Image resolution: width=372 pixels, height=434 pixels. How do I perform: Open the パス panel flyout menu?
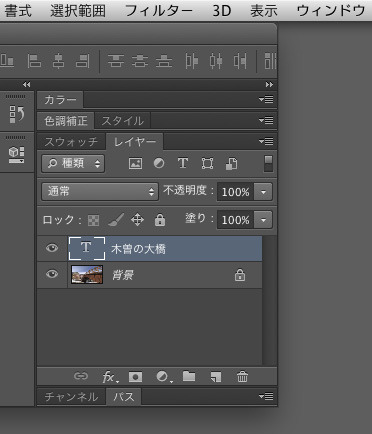pos(266,396)
